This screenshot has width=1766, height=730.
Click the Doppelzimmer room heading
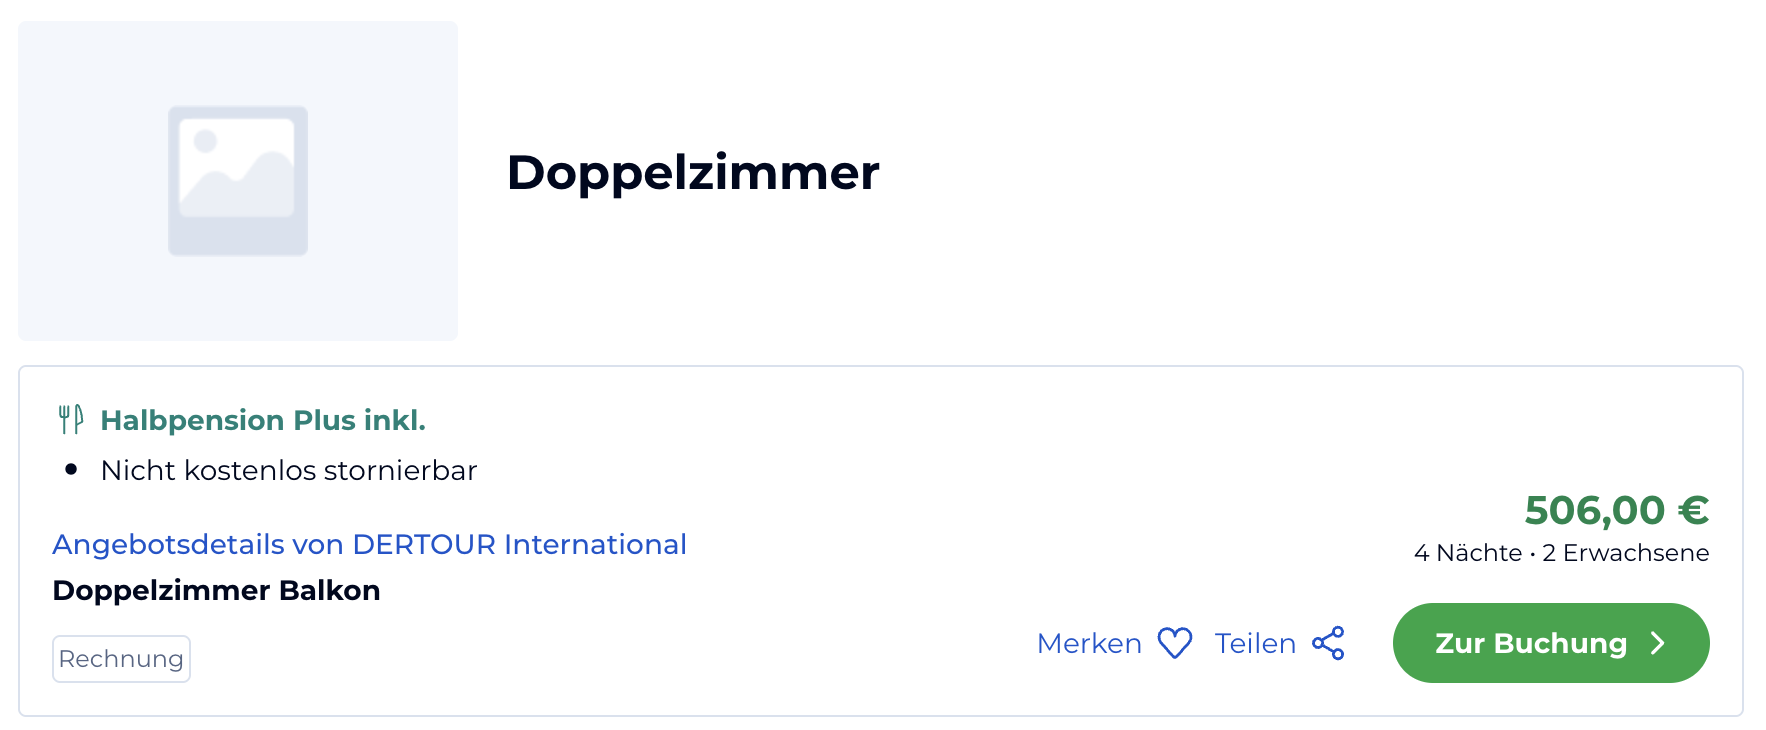693,173
